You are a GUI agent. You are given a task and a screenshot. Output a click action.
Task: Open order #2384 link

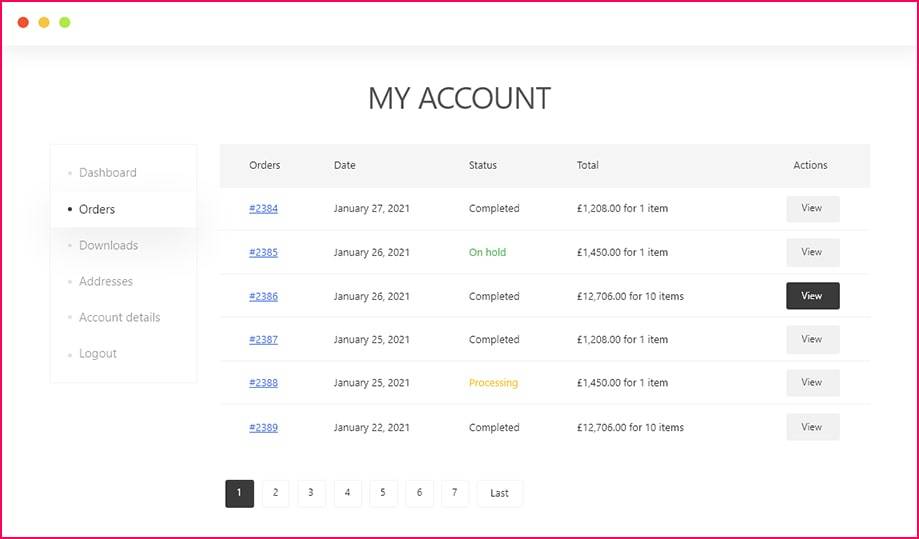click(x=263, y=209)
